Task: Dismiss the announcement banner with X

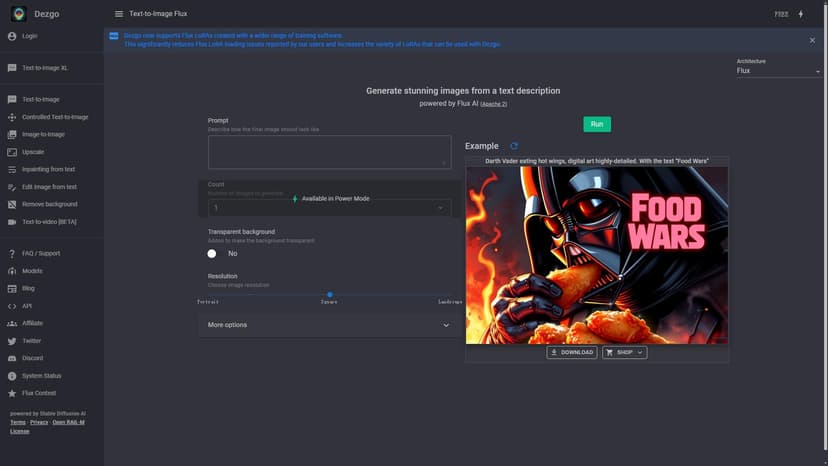Action: pyautogui.click(x=812, y=40)
